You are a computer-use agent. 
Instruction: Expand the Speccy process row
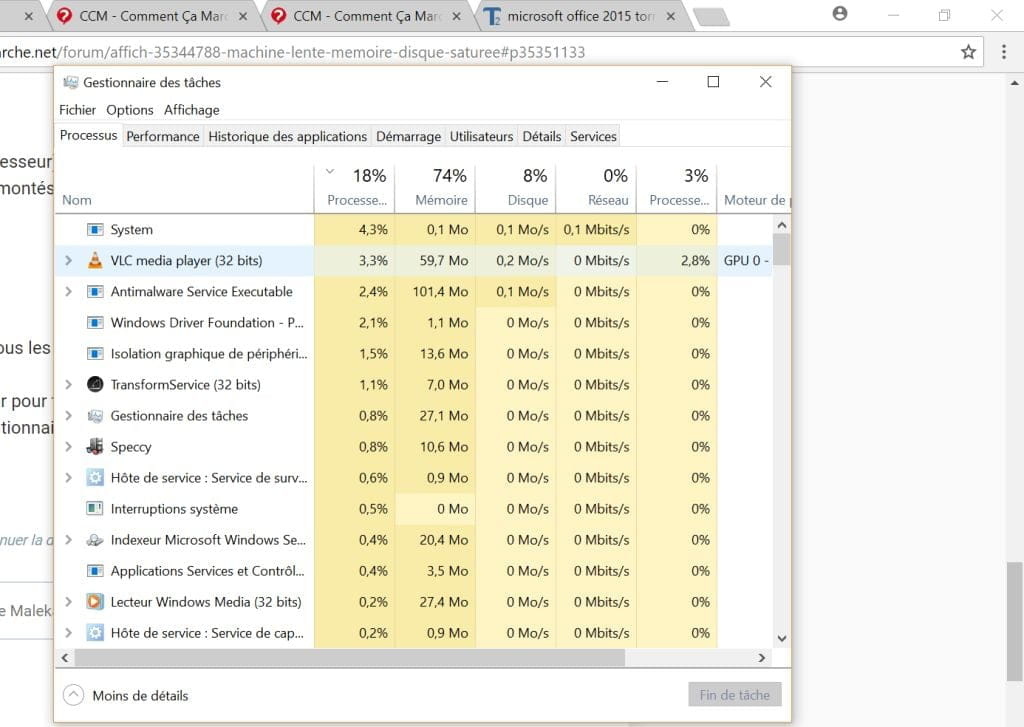tap(69, 447)
